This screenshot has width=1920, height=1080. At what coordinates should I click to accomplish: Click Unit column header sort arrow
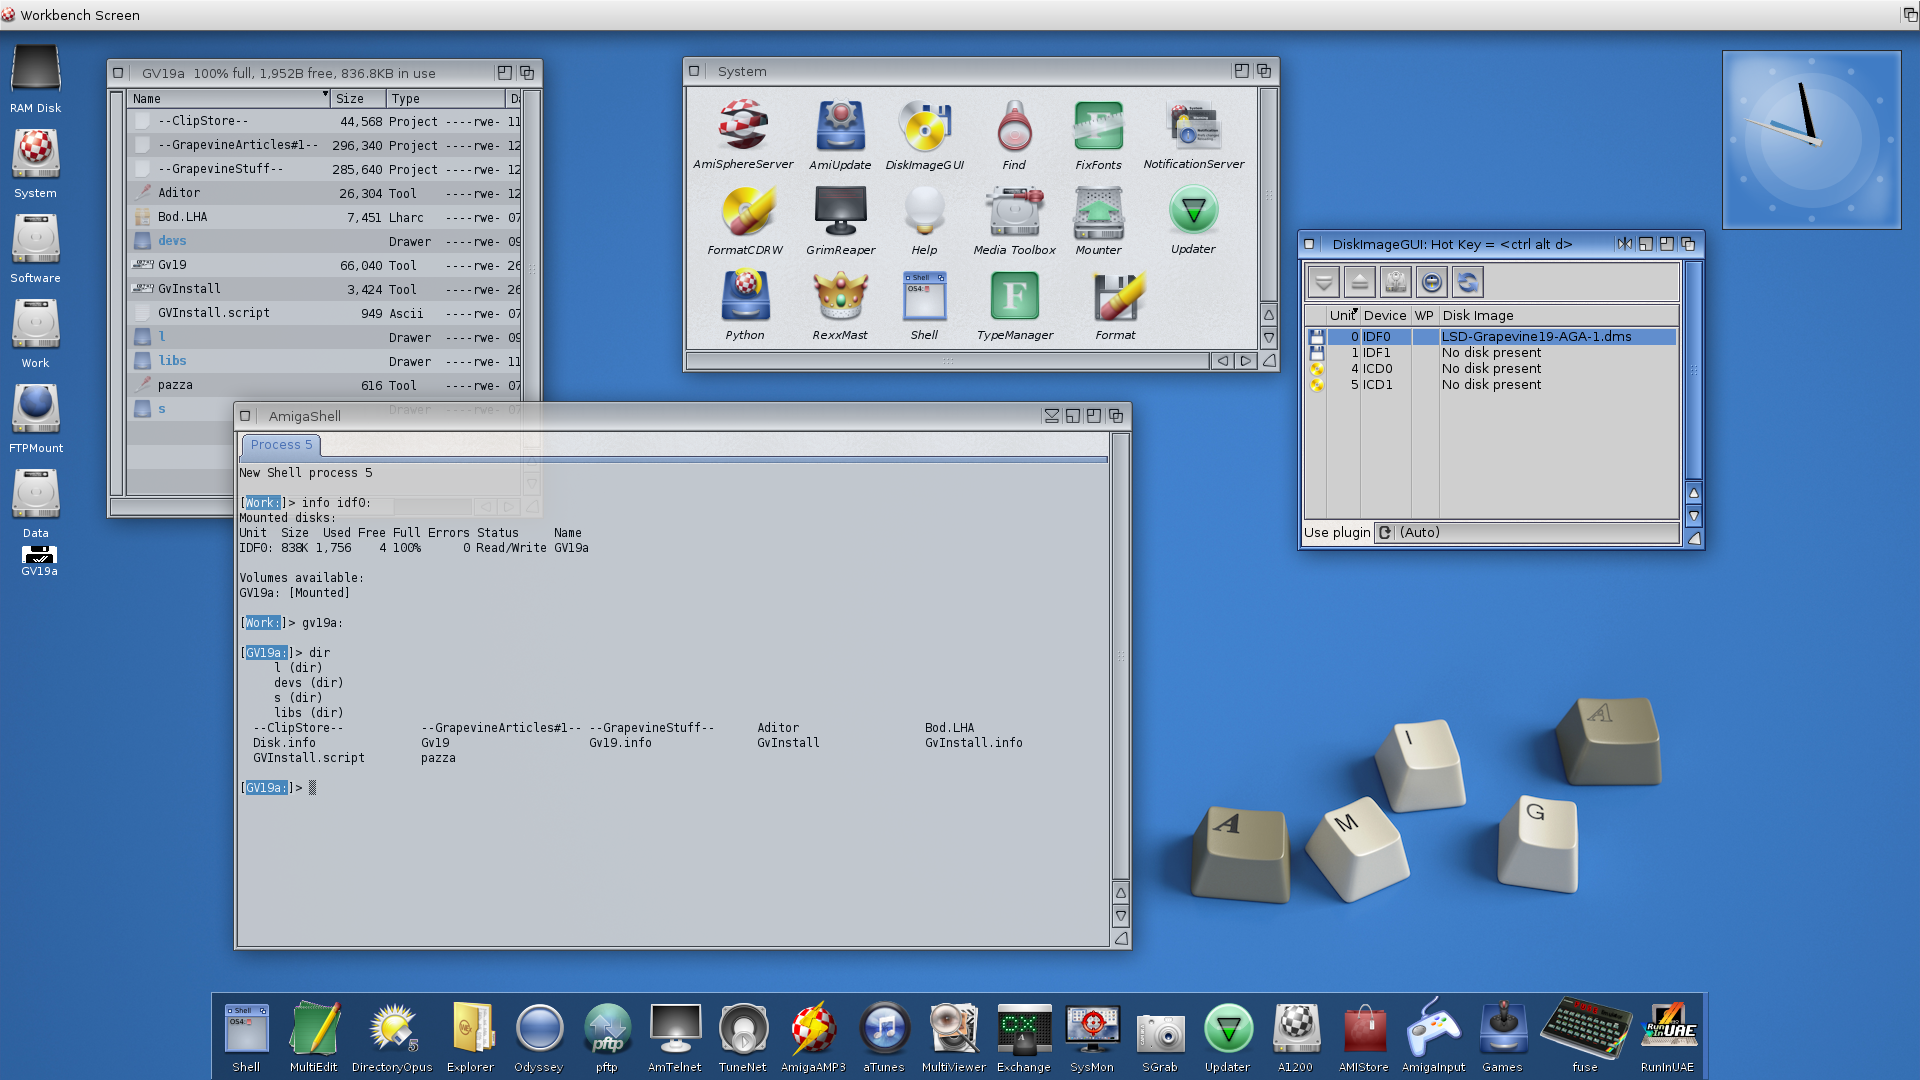[1355, 312]
